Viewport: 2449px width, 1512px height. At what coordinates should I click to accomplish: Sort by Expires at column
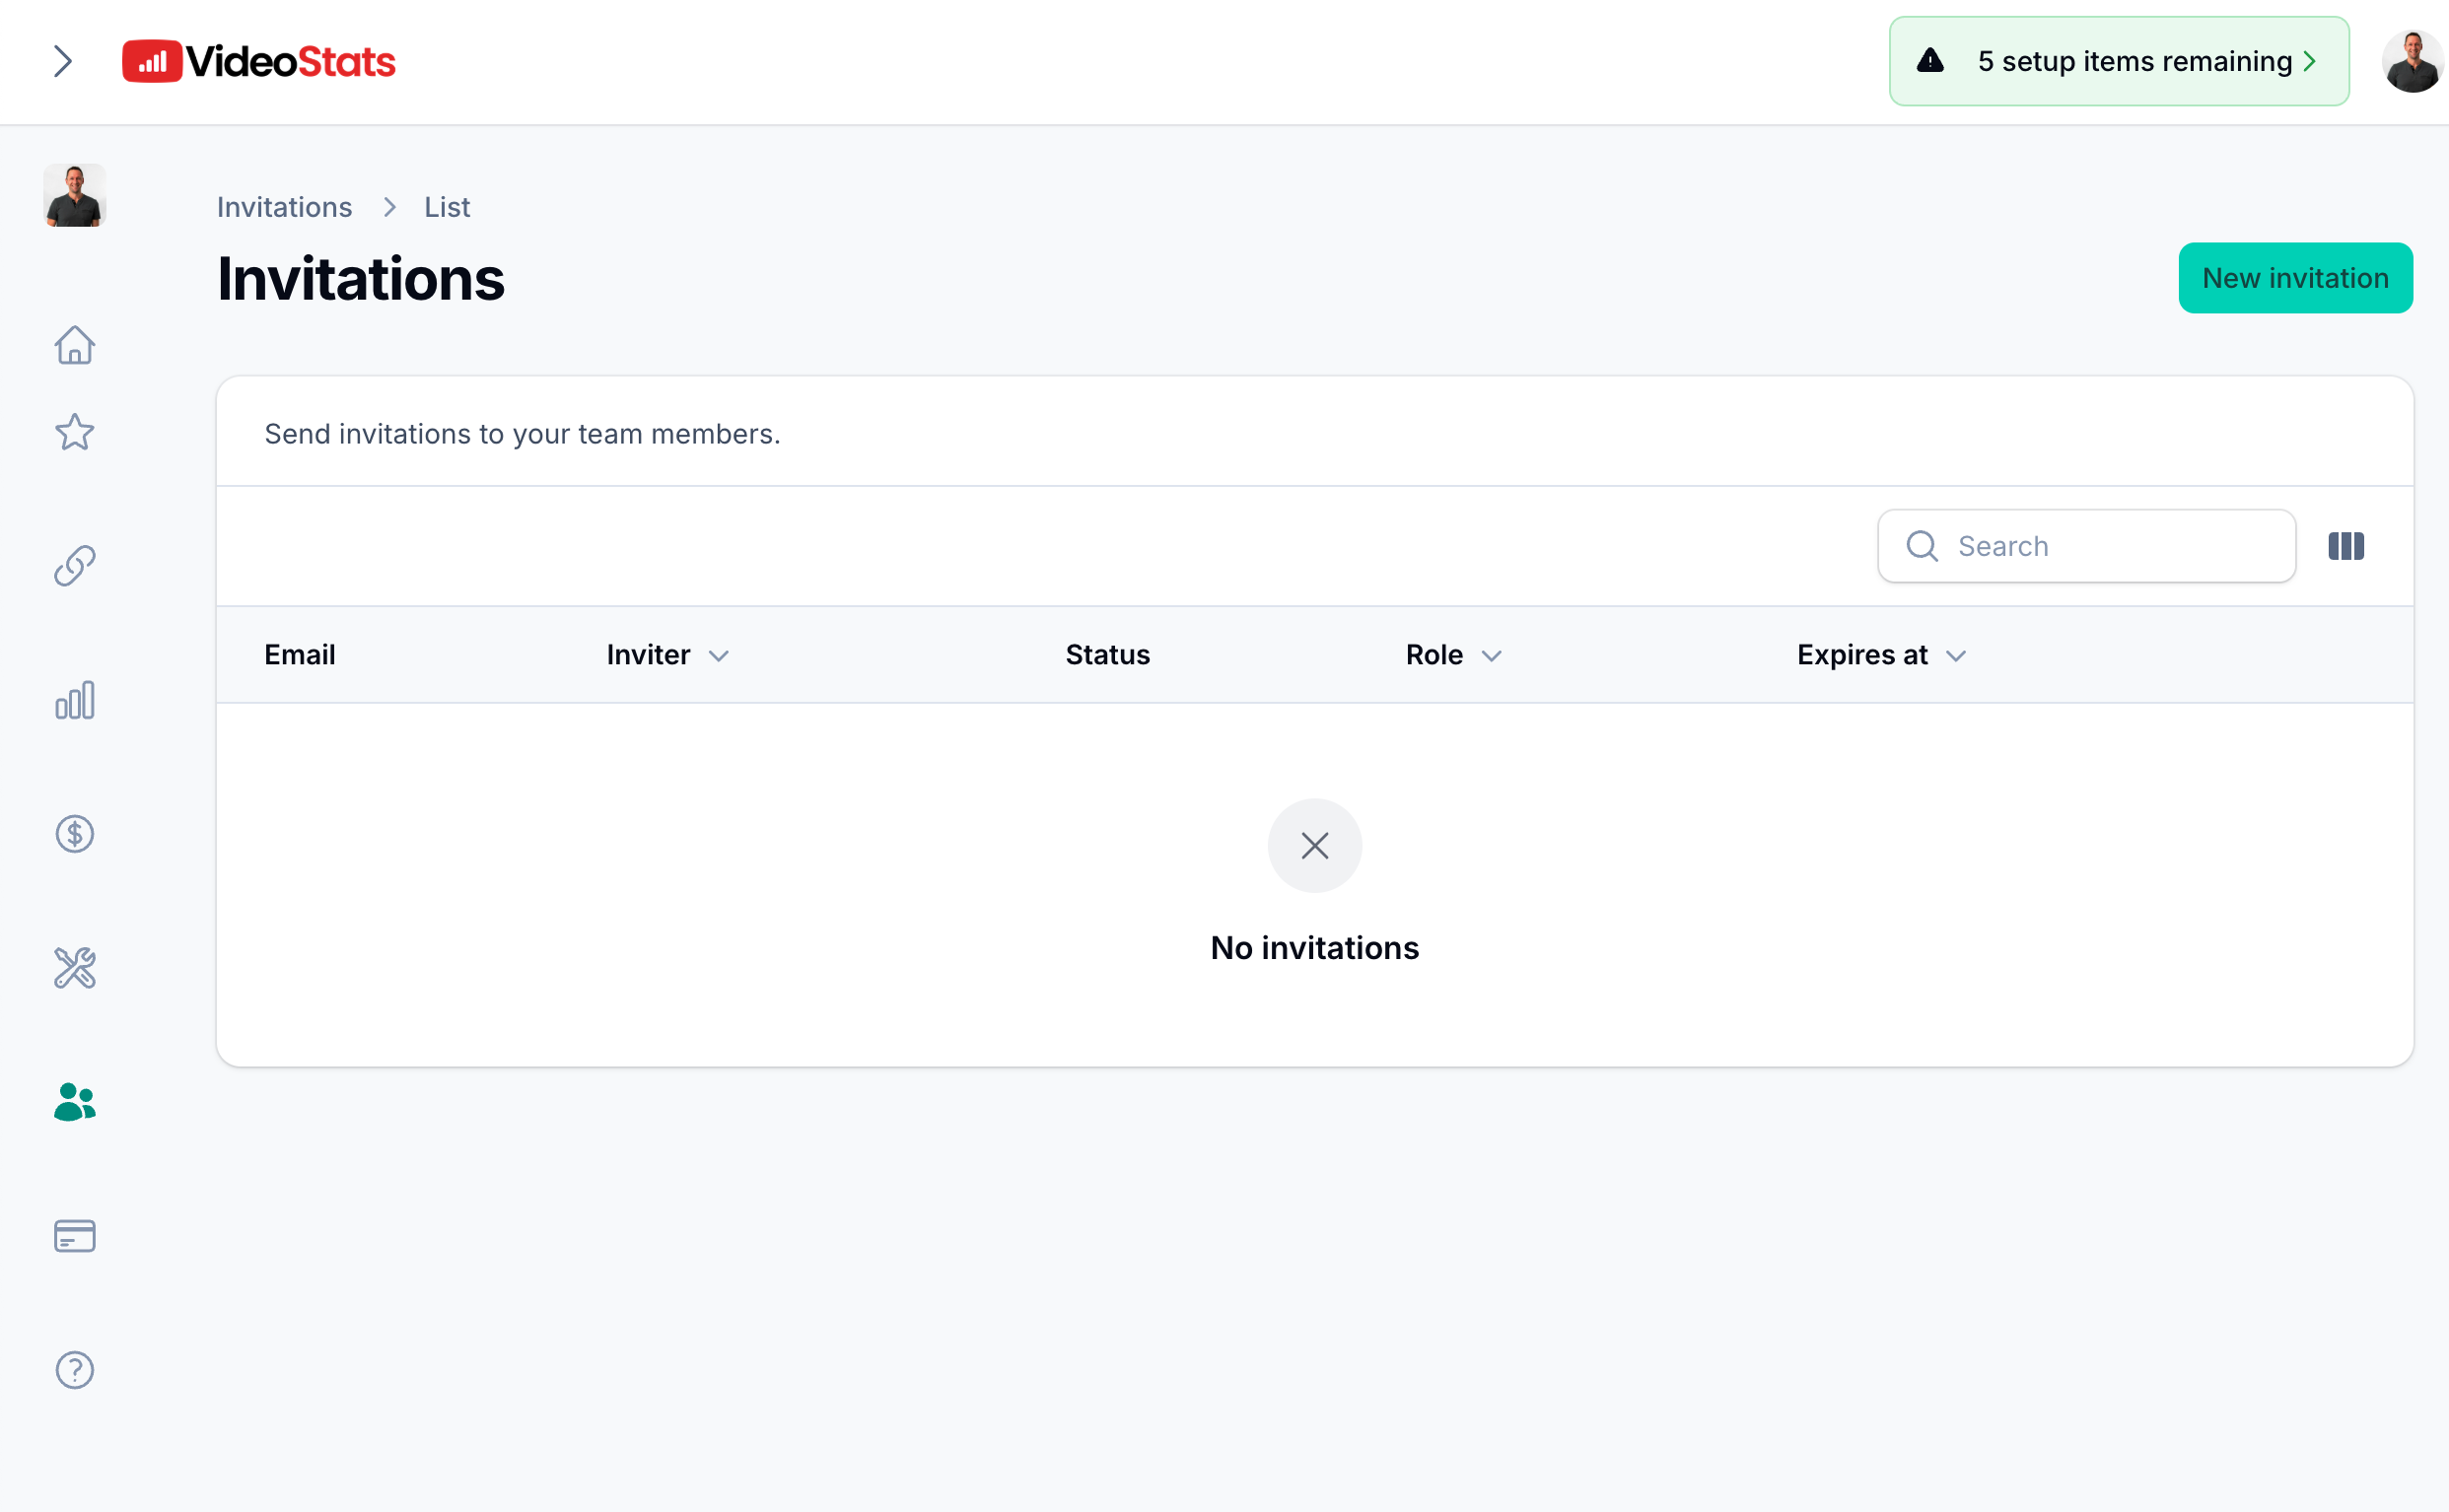coord(1880,655)
